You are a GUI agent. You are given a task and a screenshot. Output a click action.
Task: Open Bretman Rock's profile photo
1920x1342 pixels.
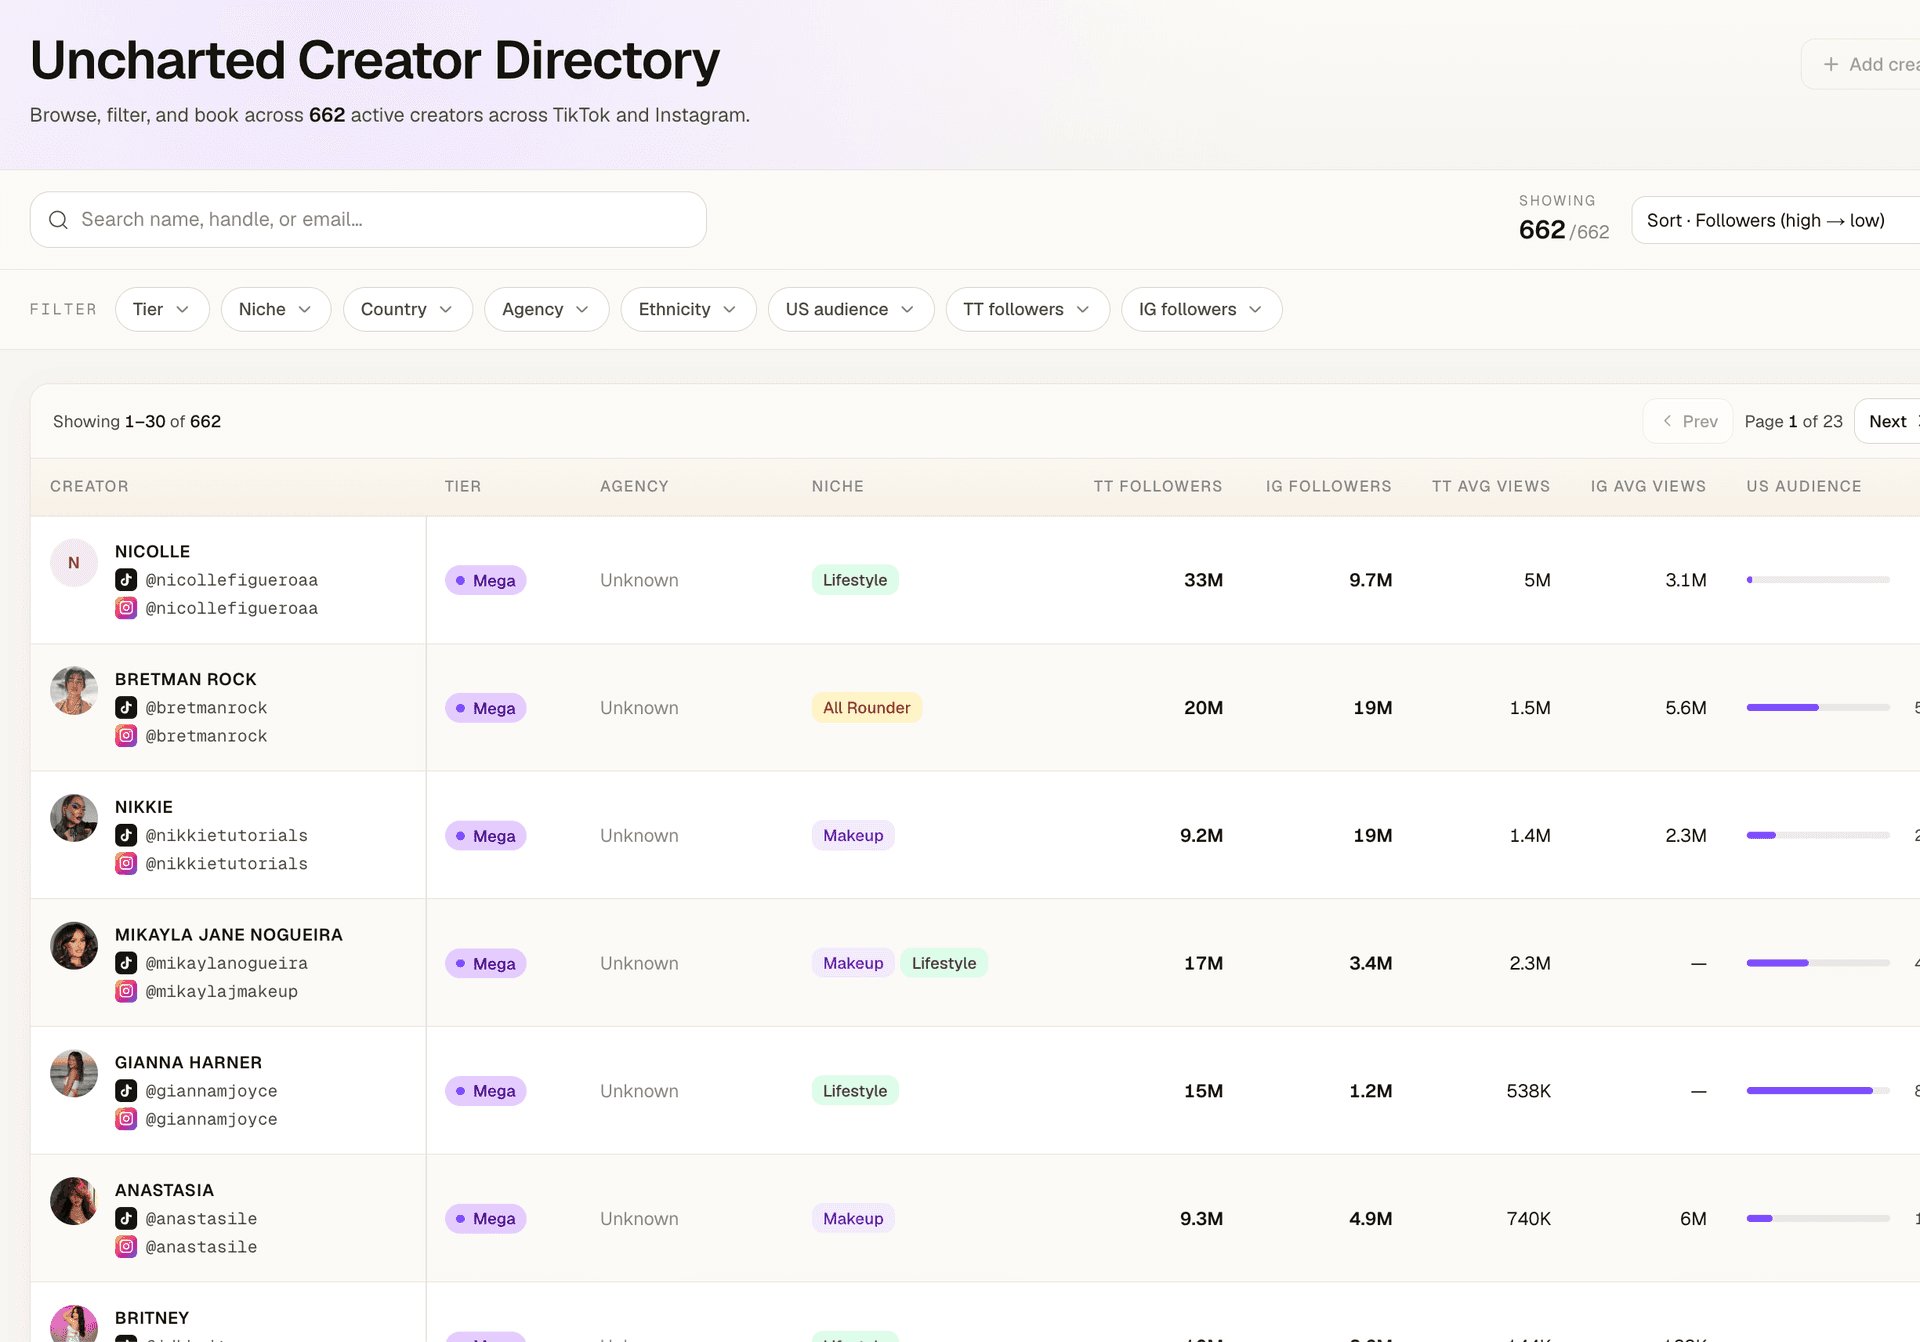[x=74, y=691]
